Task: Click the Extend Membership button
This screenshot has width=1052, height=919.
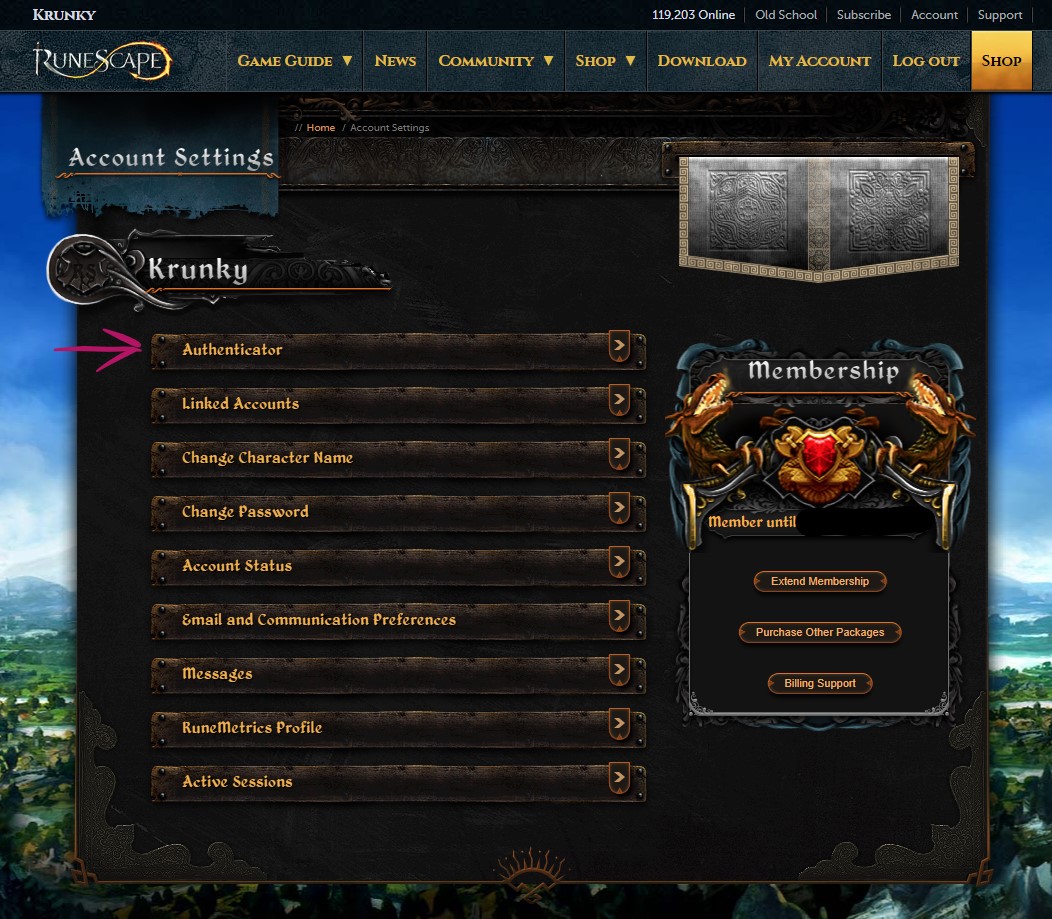Action: (x=820, y=582)
